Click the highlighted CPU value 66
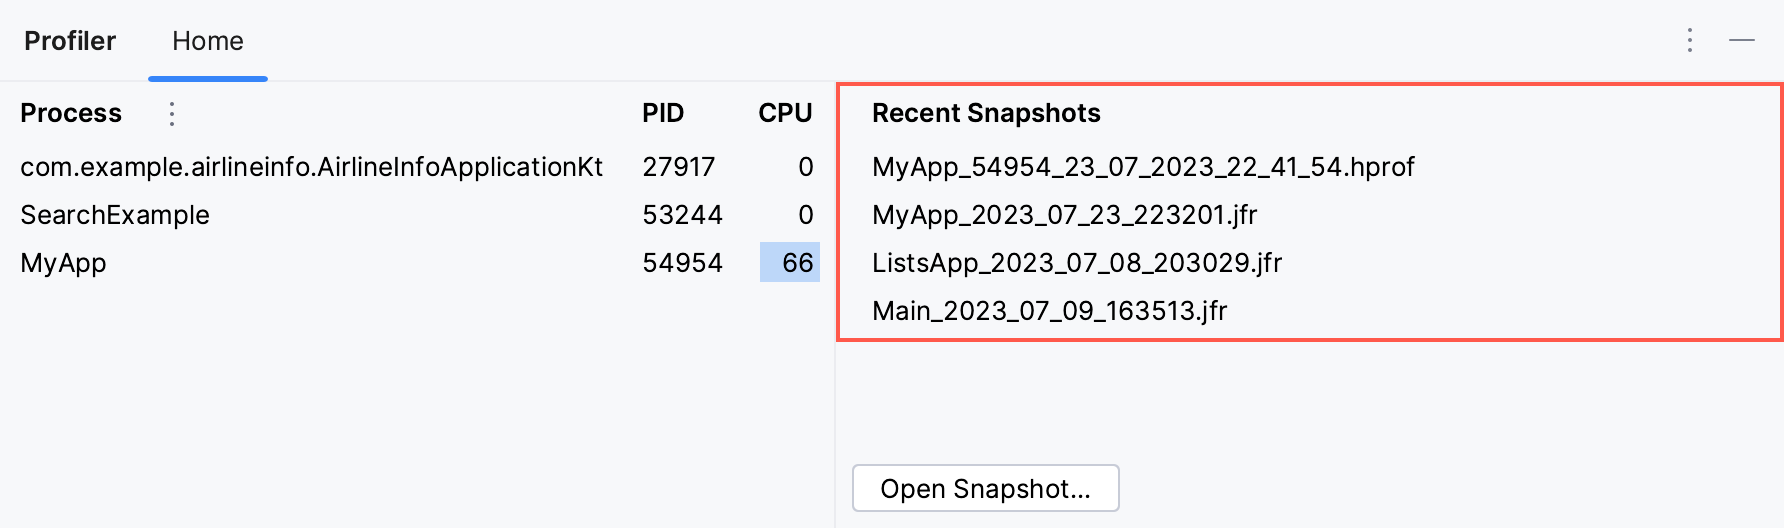 796,263
